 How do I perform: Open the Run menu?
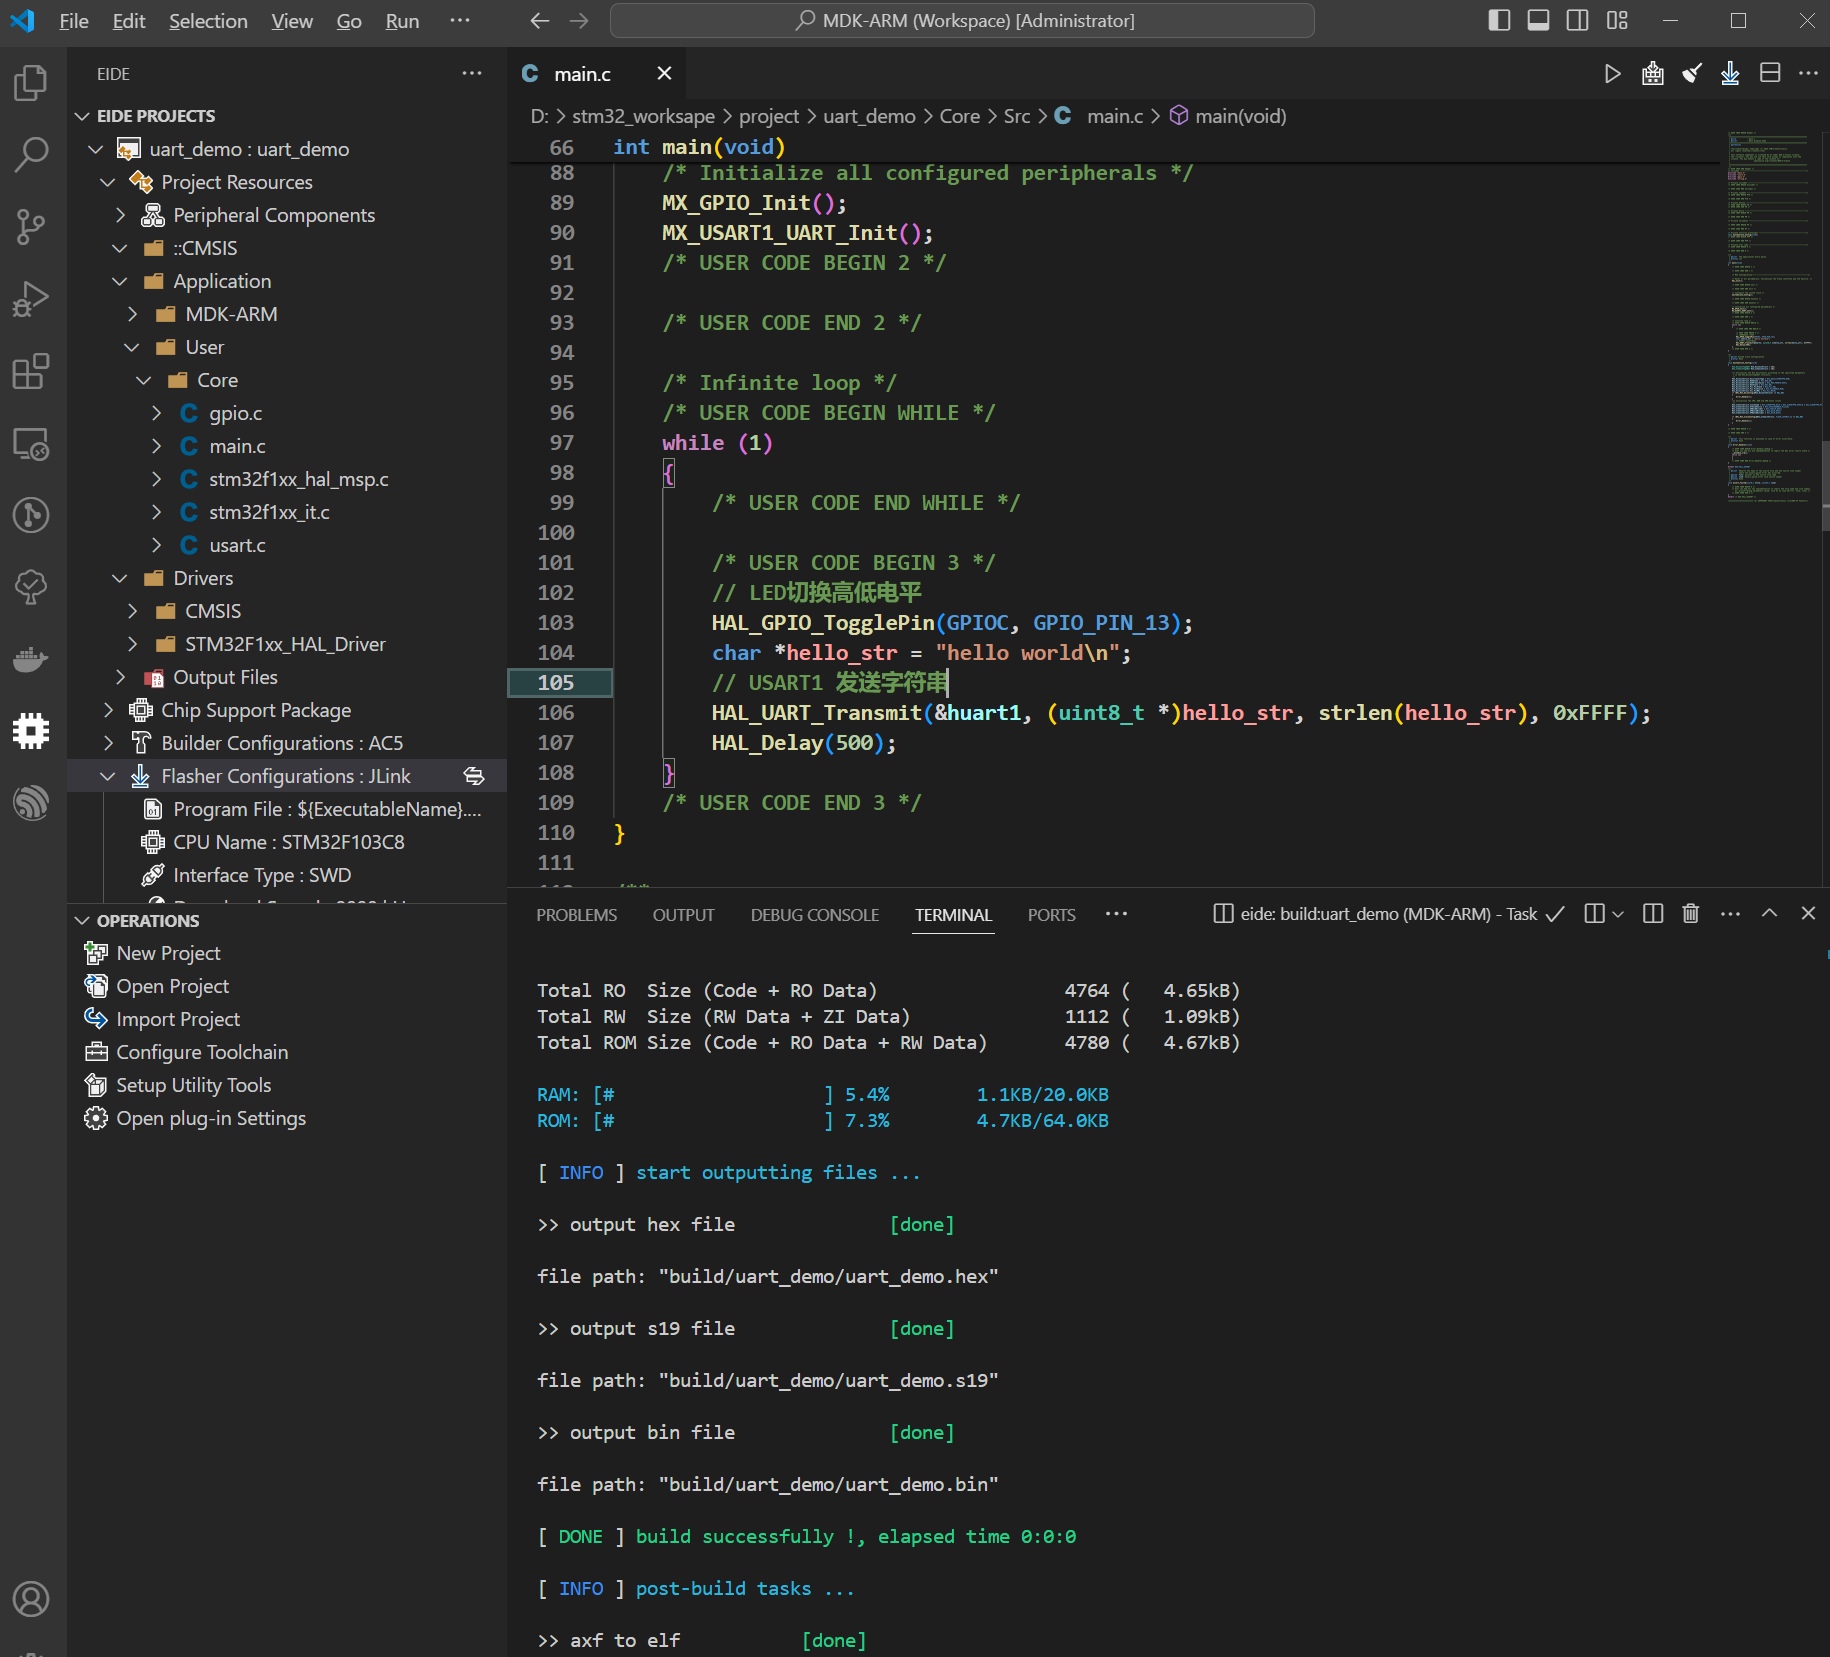point(402,21)
